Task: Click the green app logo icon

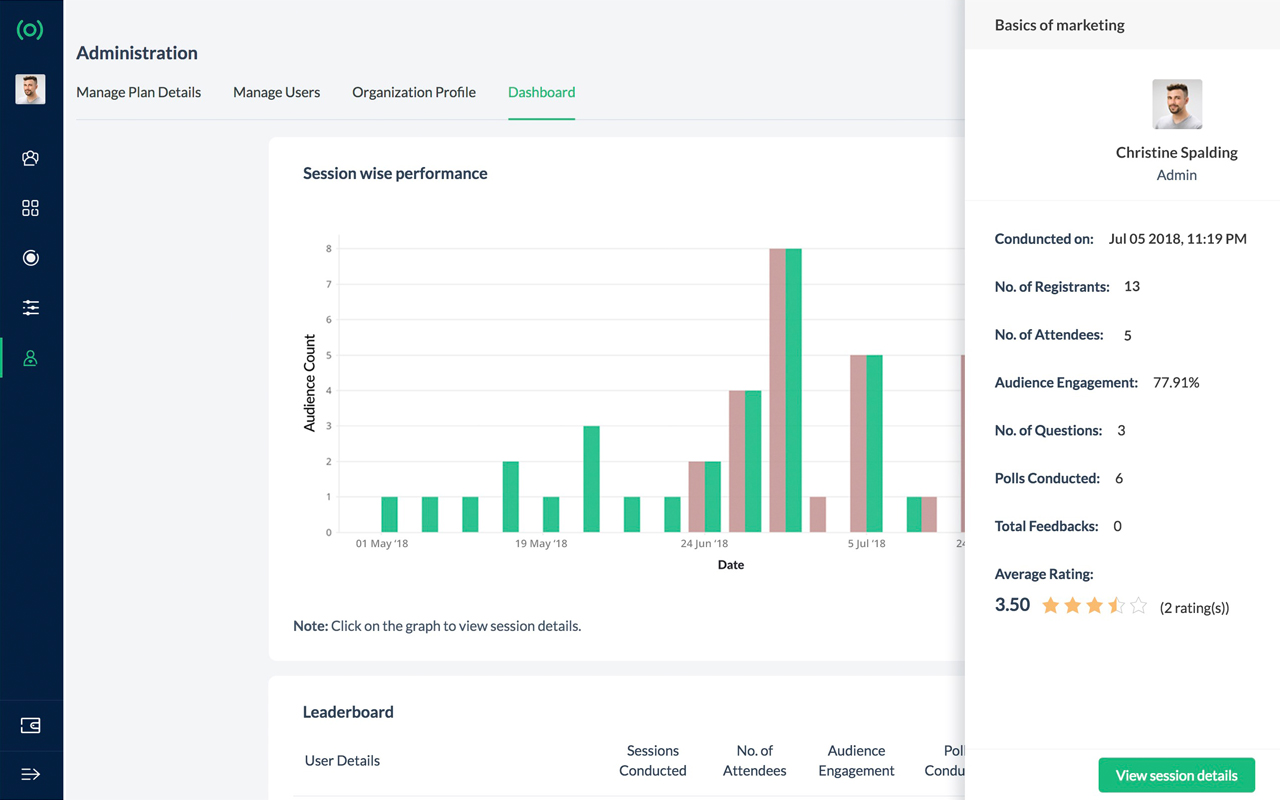Action: pos(30,30)
